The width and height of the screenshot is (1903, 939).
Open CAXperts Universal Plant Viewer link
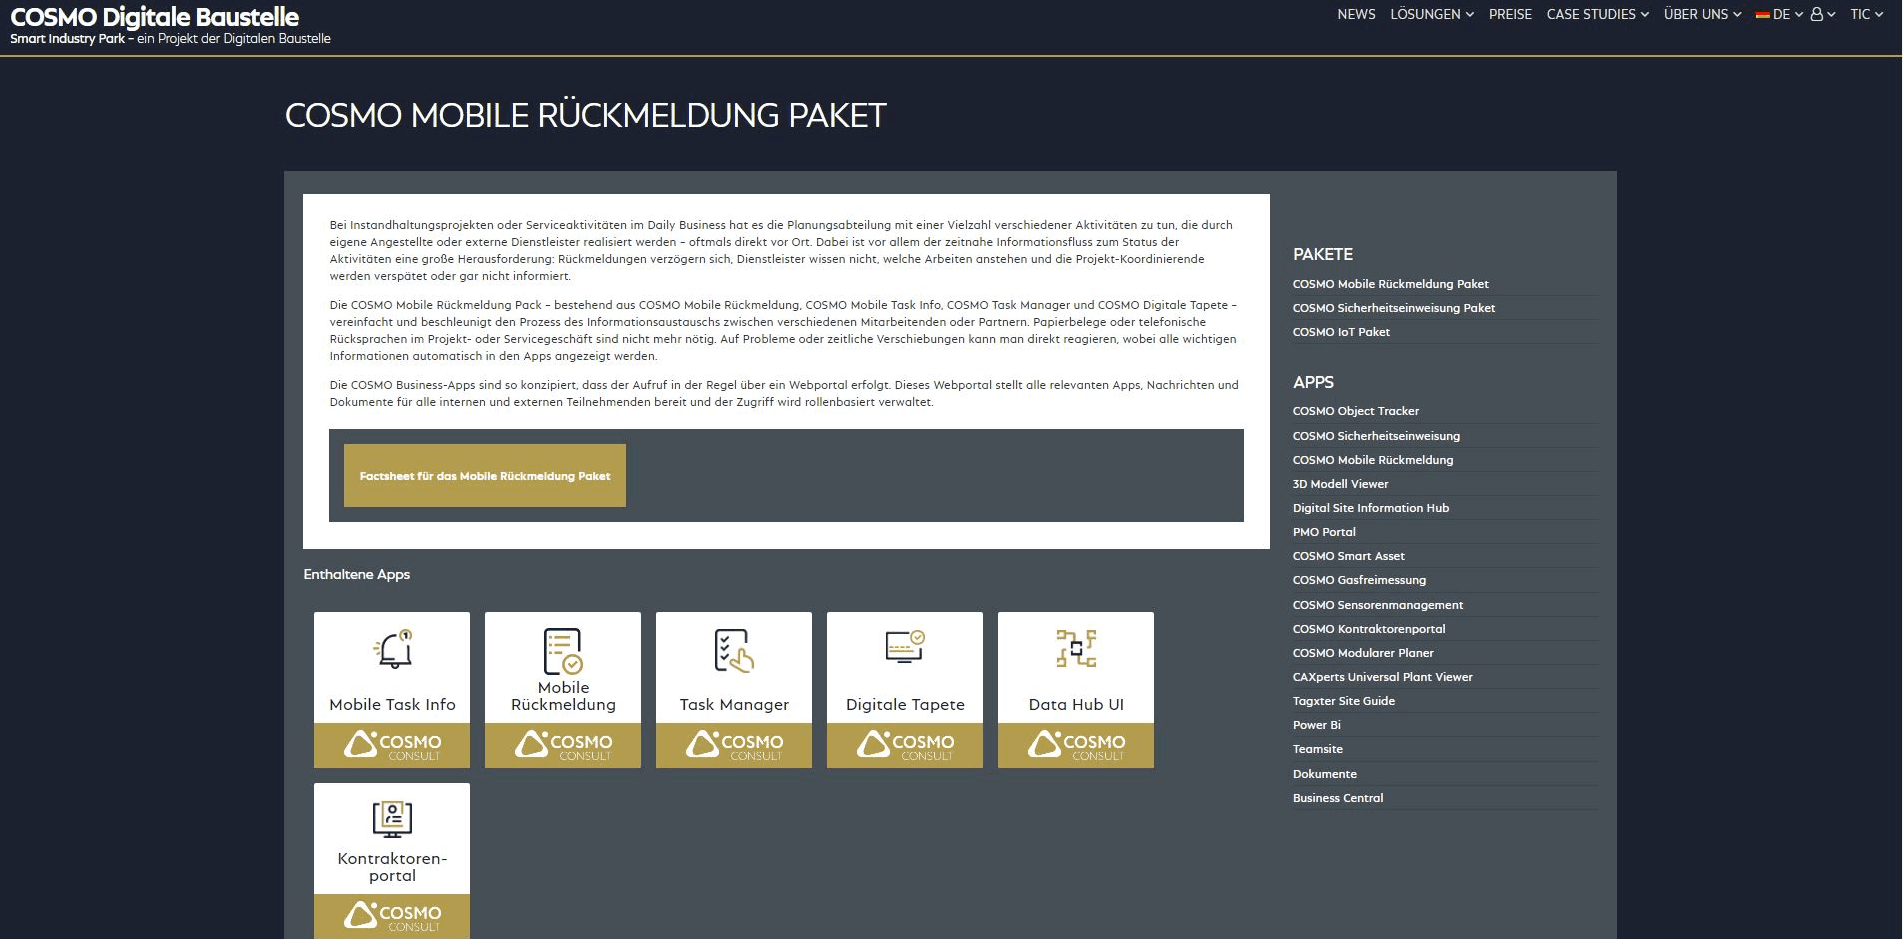1382,677
